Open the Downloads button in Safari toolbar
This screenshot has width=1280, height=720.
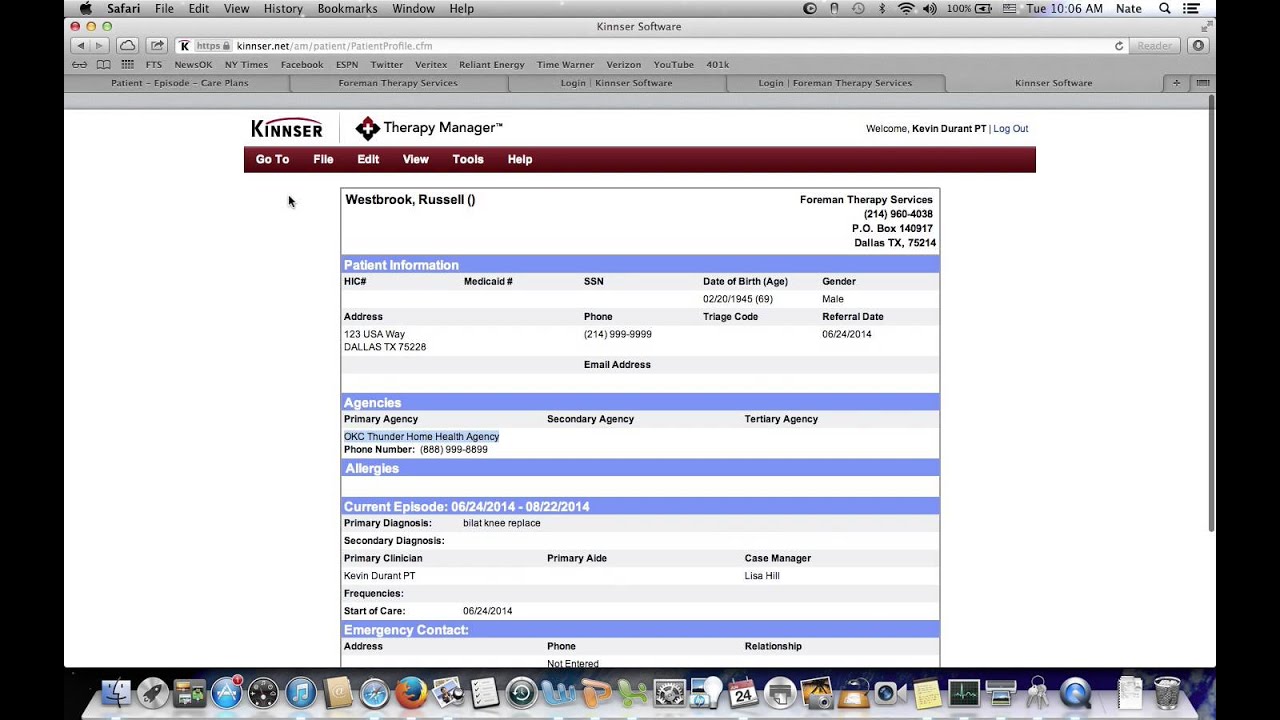pos(1198,46)
